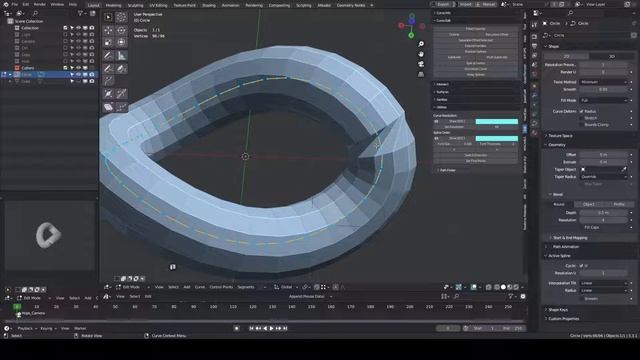Viewport: 640px width, 360px height.
Task: Toggle Smooth checkbox in Active Spline
Action: click(x=581, y=298)
